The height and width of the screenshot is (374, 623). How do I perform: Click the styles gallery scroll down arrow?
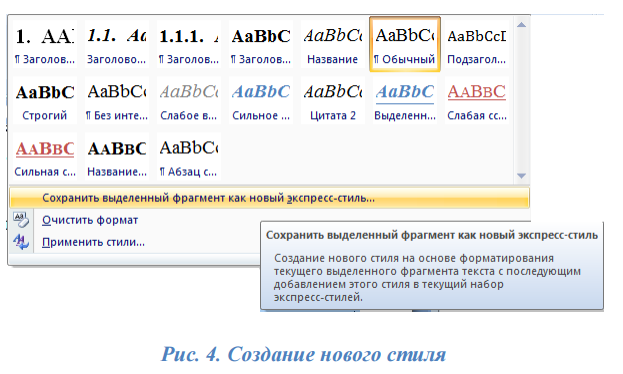tap(522, 176)
